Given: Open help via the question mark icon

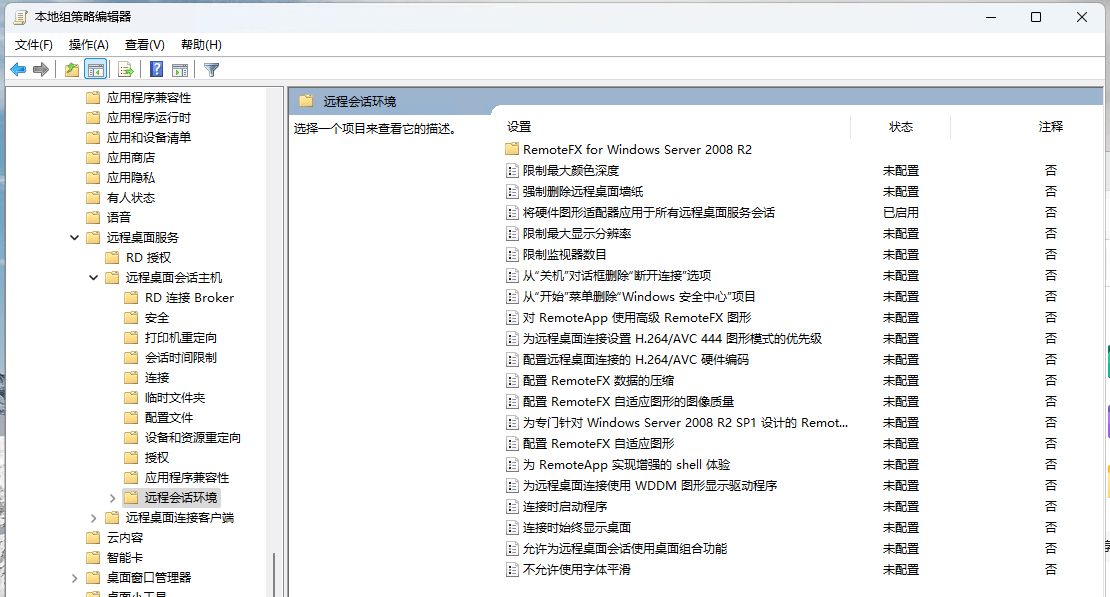Looking at the screenshot, I should 156,70.
